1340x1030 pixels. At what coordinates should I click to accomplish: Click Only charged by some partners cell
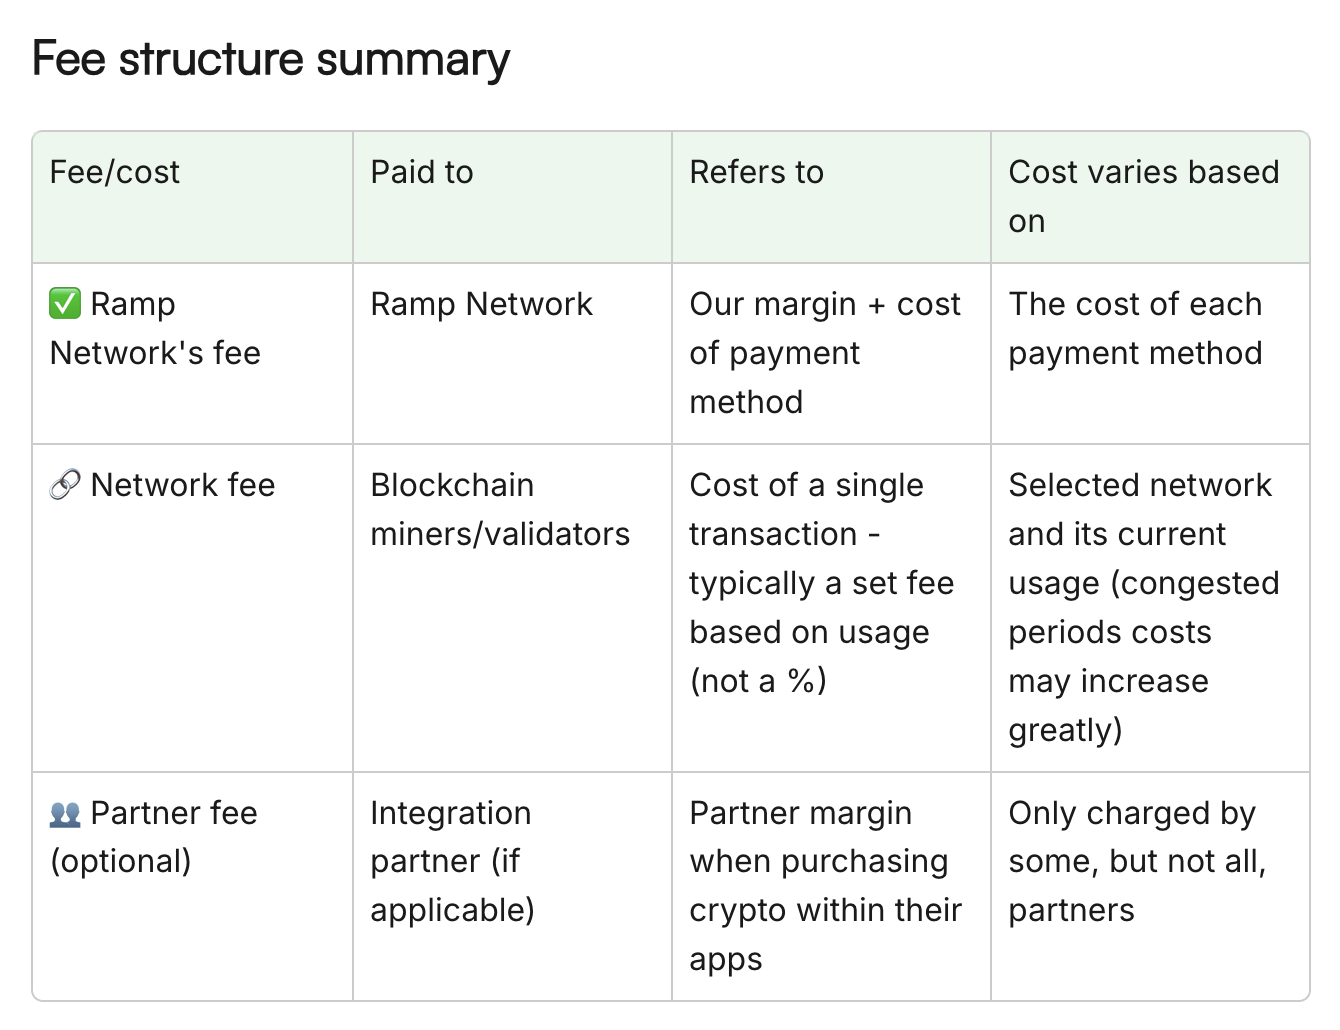pos(1138,861)
